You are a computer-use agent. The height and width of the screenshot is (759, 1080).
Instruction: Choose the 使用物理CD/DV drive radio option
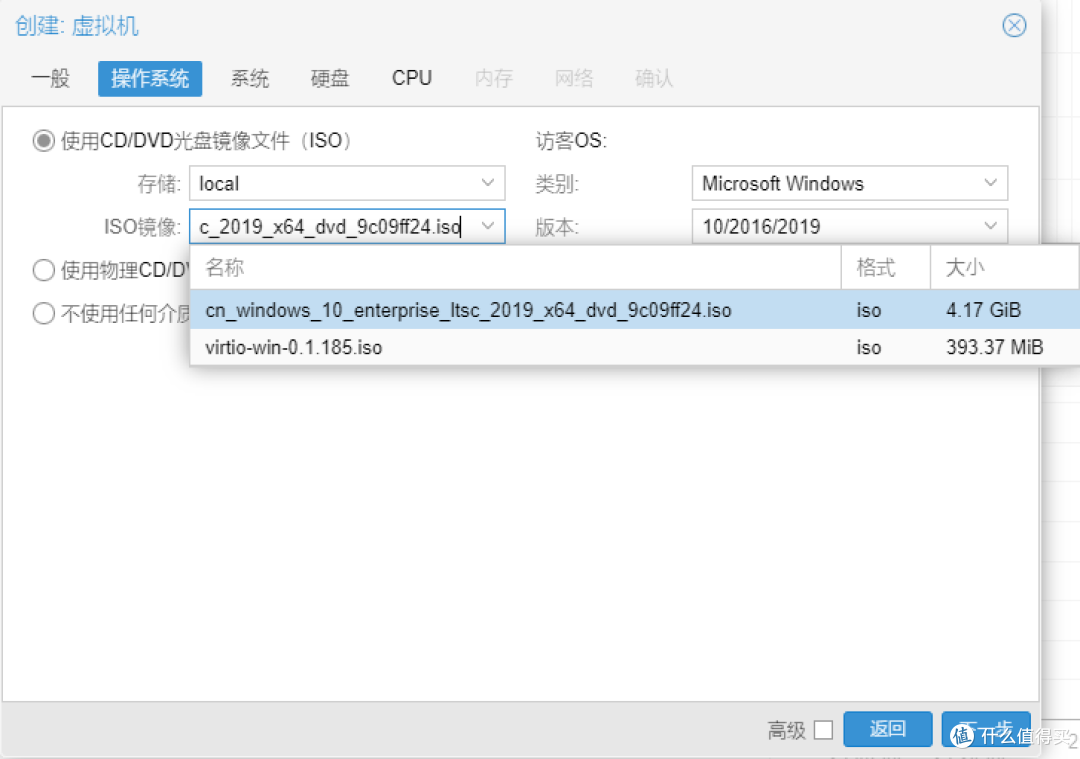coord(43,270)
